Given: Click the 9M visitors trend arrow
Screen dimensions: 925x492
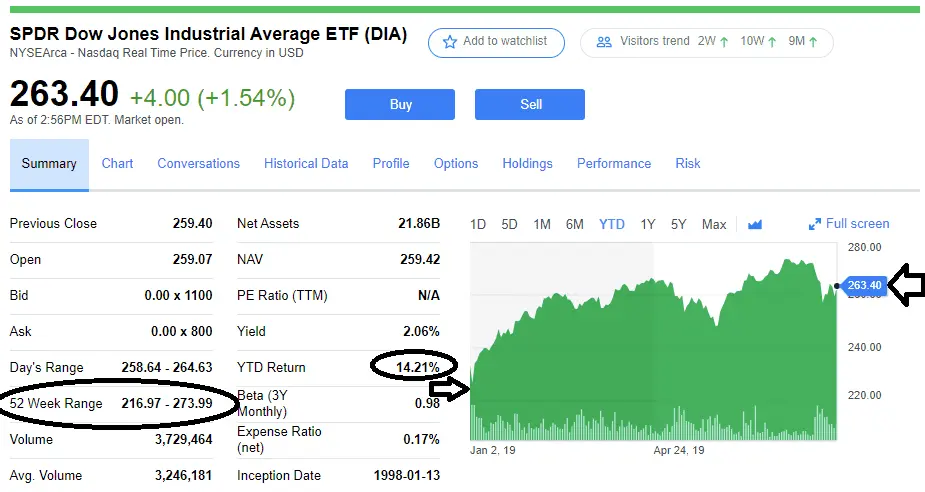Looking at the screenshot, I should tap(813, 42).
